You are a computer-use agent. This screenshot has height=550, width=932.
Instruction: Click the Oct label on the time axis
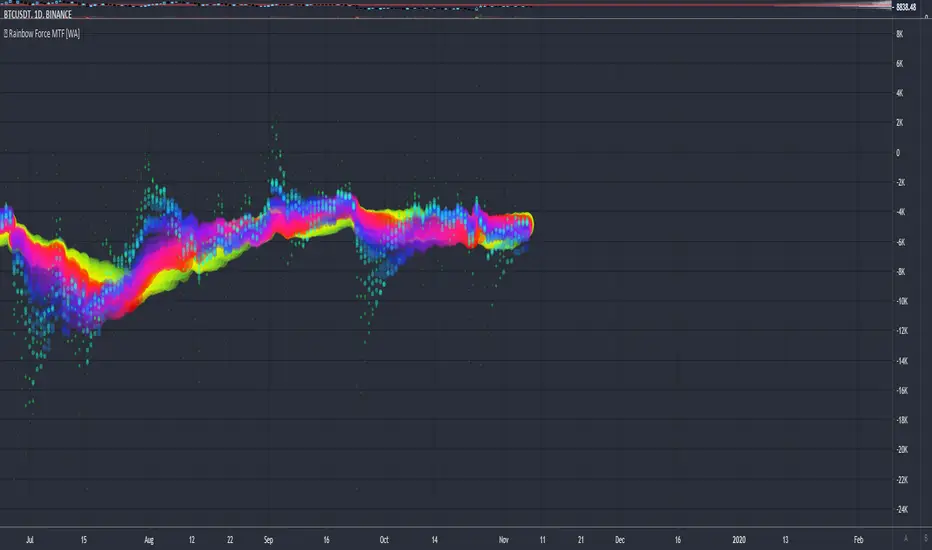[384, 537]
